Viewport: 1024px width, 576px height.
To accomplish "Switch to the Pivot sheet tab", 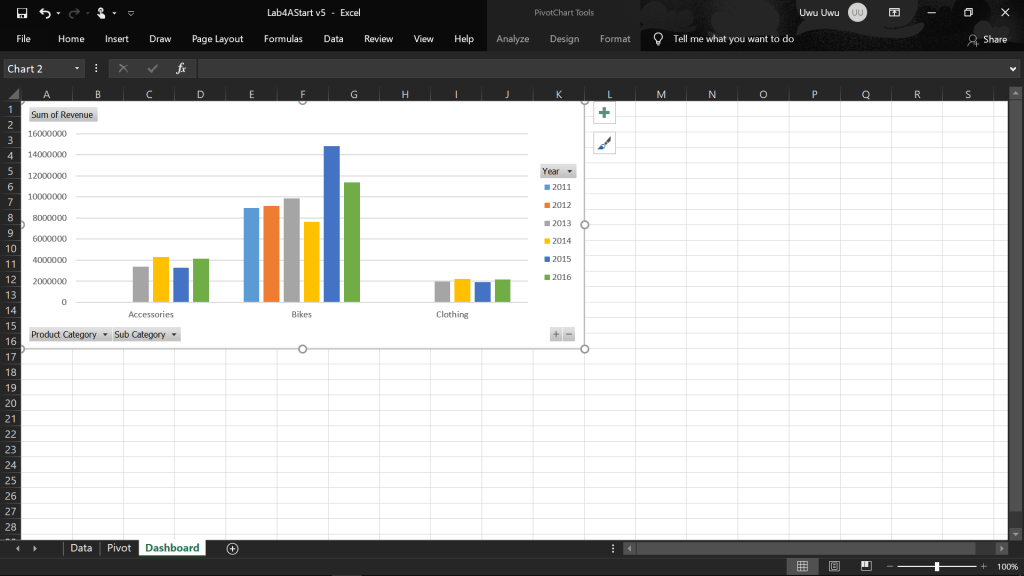I will (x=119, y=548).
